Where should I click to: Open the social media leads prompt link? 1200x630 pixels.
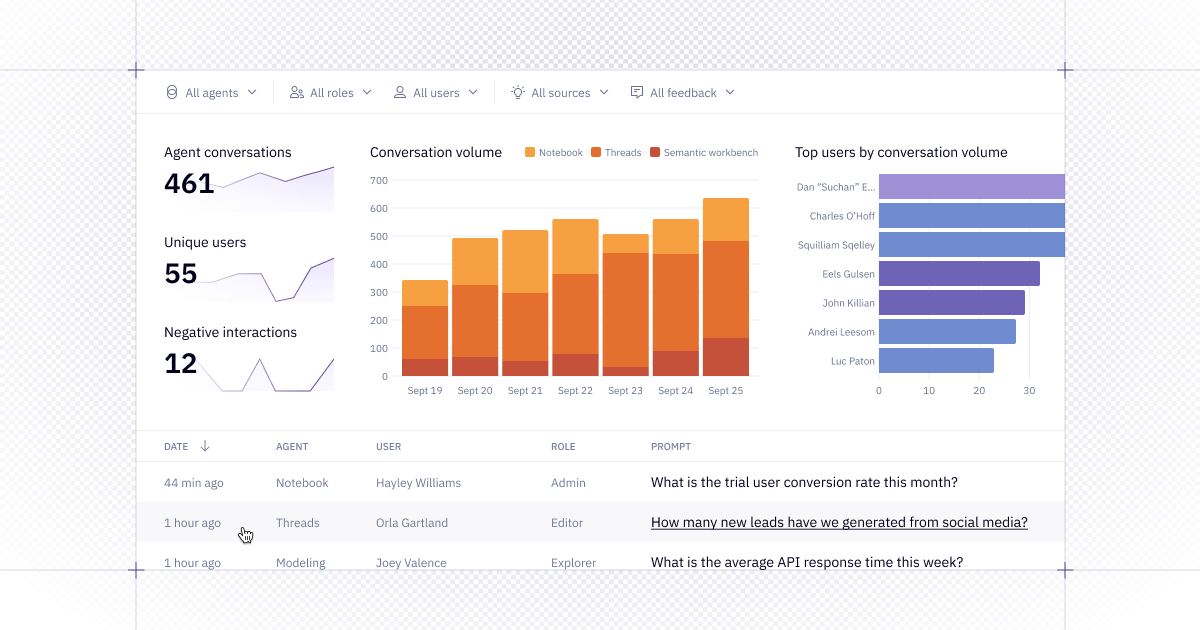point(839,522)
